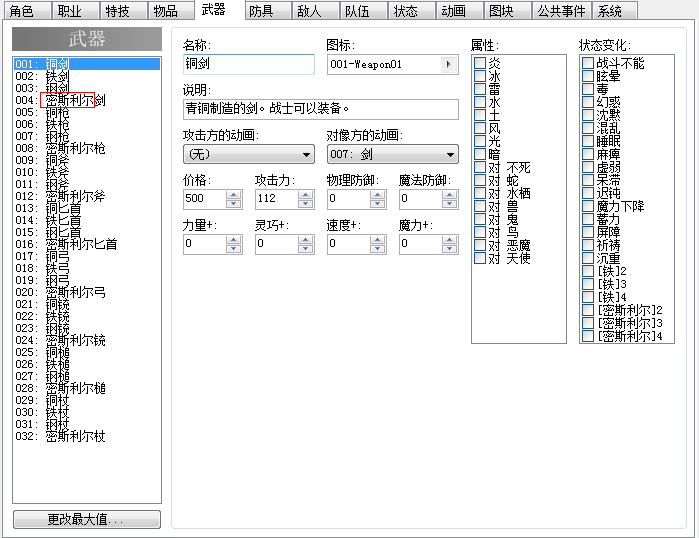Image resolution: width=699 pixels, height=538 pixels.
Task: Decrease 魔力+ with the down arrow
Action: coord(449,249)
